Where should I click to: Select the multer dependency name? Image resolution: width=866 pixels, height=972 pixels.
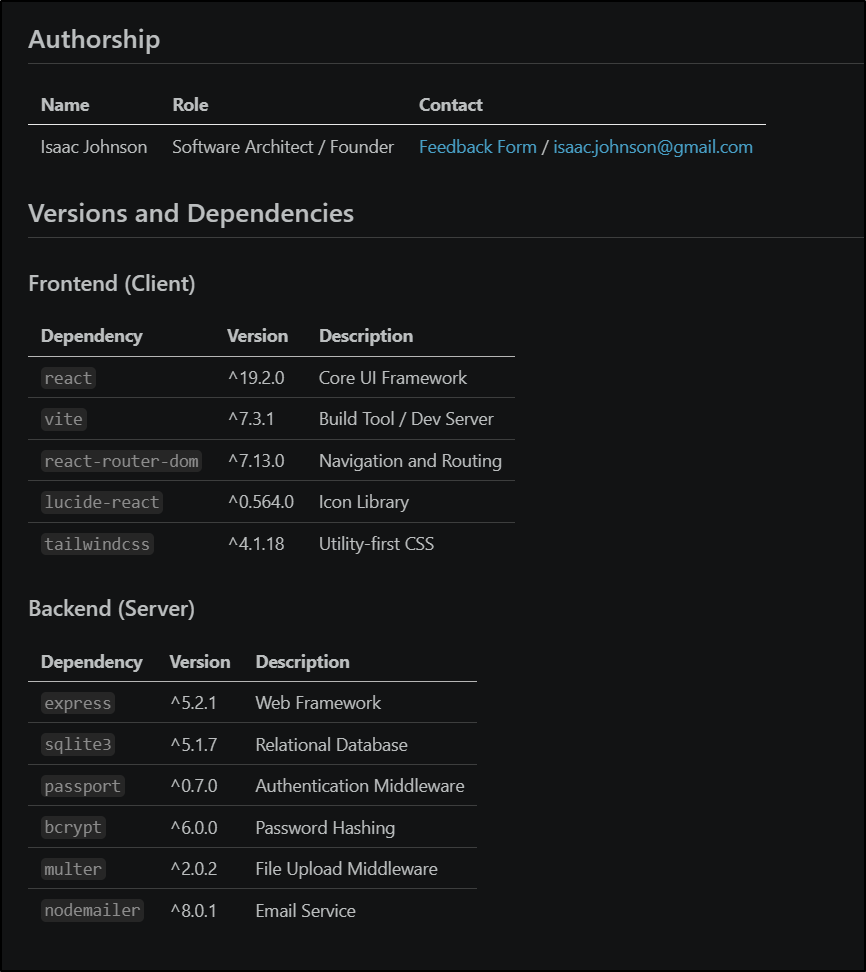point(72,869)
